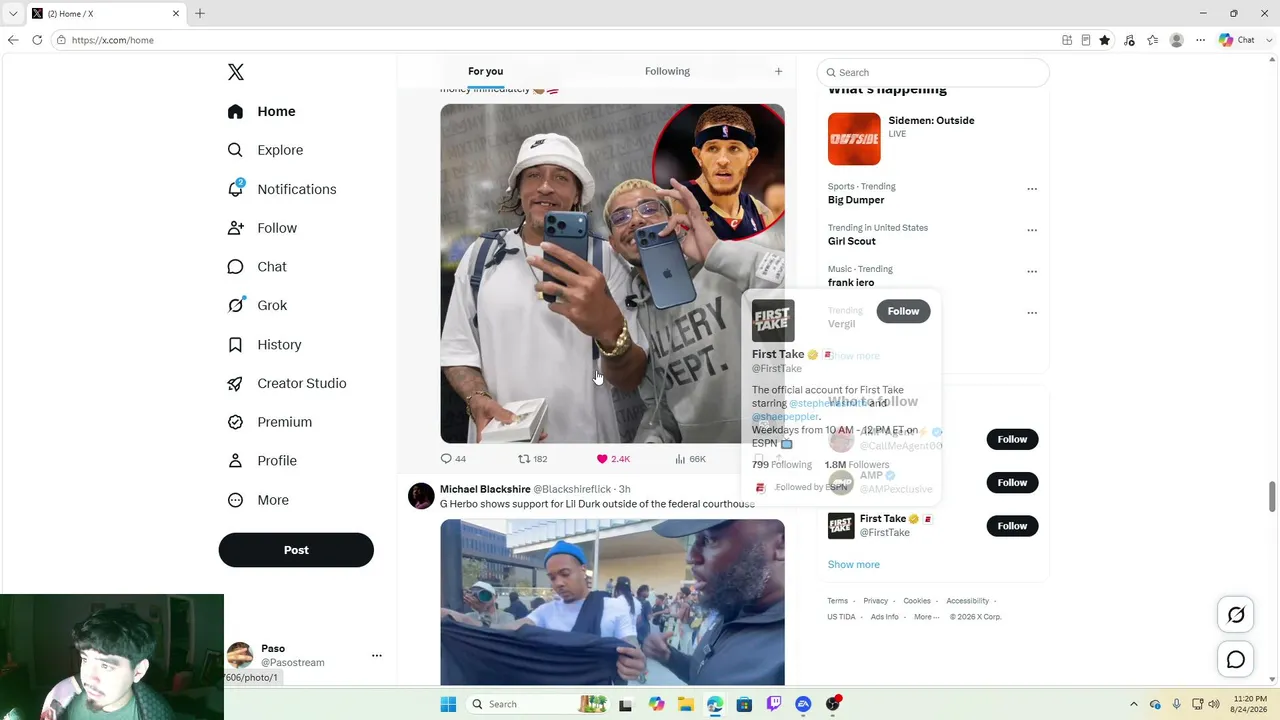The height and width of the screenshot is (720, 1280).
Task: Open History in the left sidebar
Action: [x=264, y=345]
